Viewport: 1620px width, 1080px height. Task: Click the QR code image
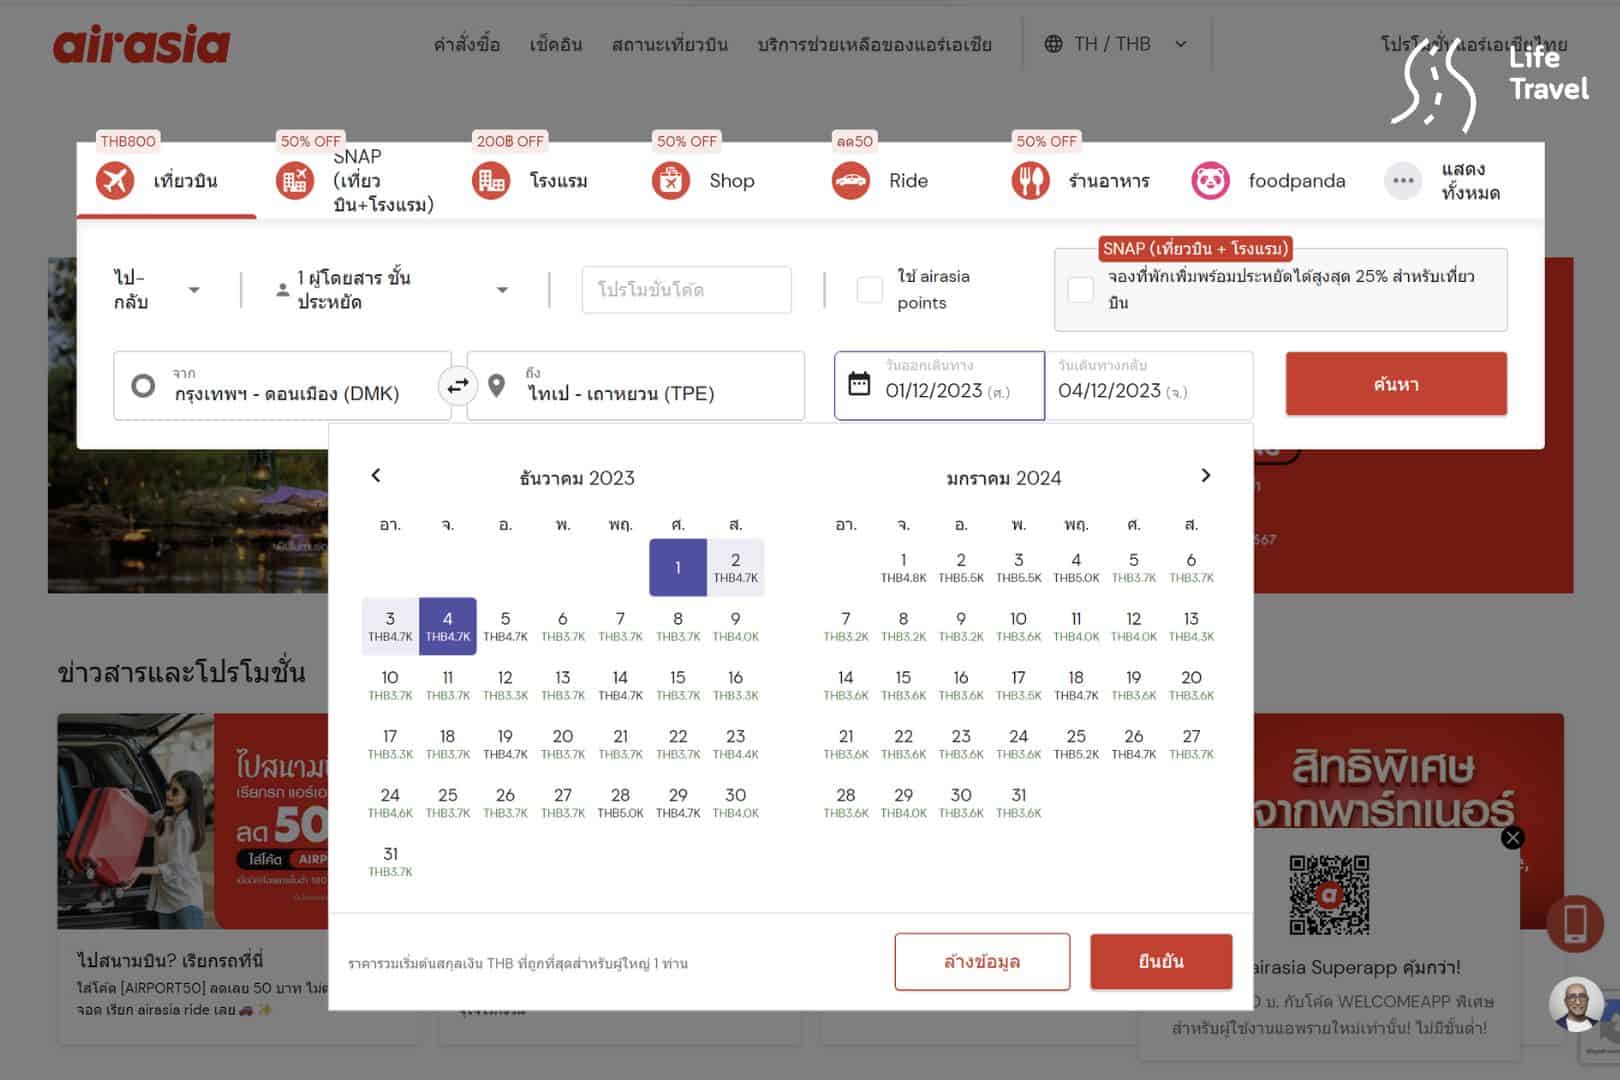tap(1328, 894)
